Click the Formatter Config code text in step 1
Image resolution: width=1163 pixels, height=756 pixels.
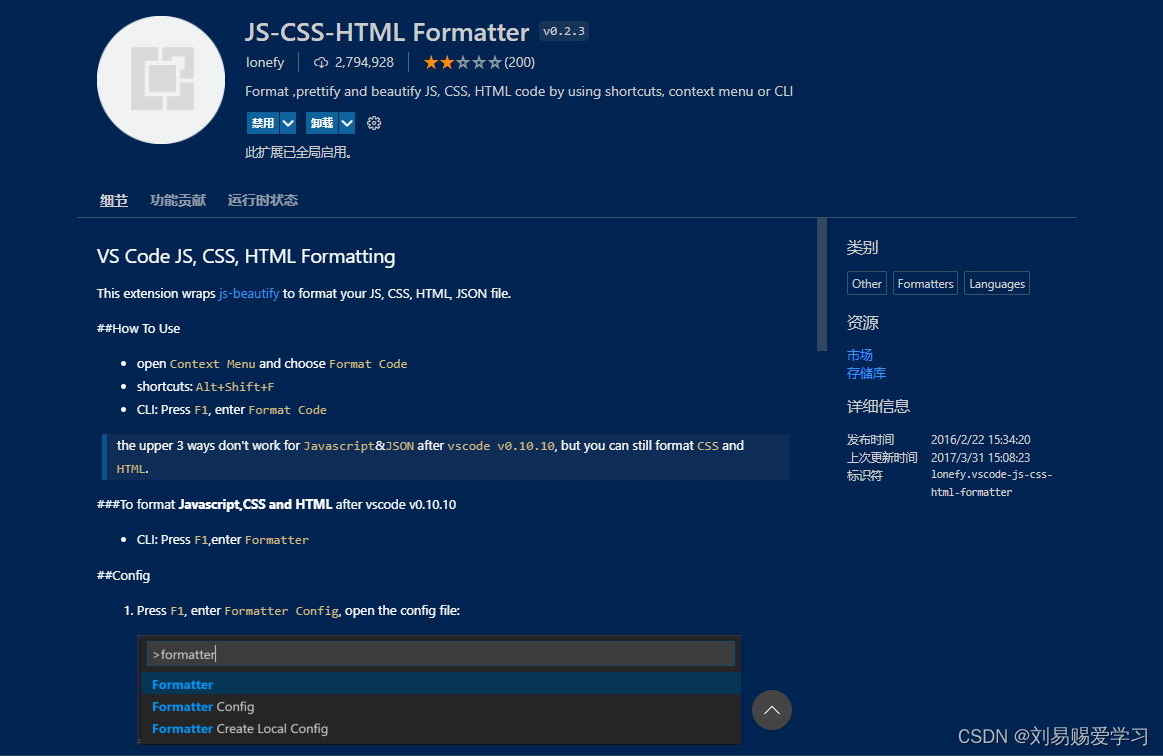281,611
